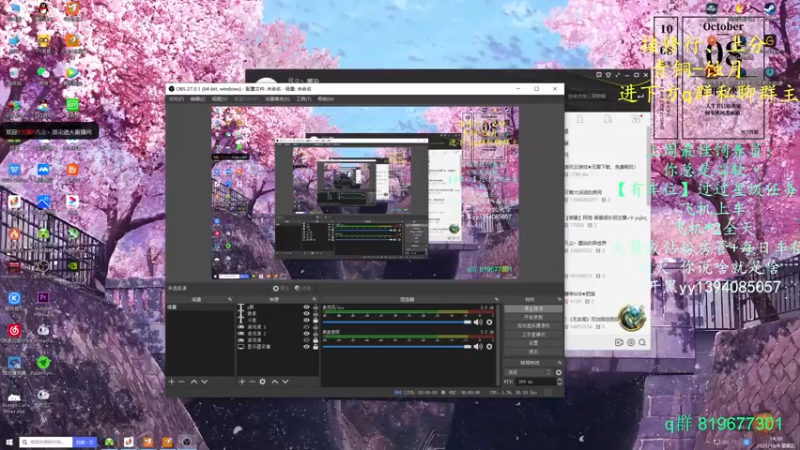
Task: Remove the selected scene with the minus icon
Action: (182, 381)
